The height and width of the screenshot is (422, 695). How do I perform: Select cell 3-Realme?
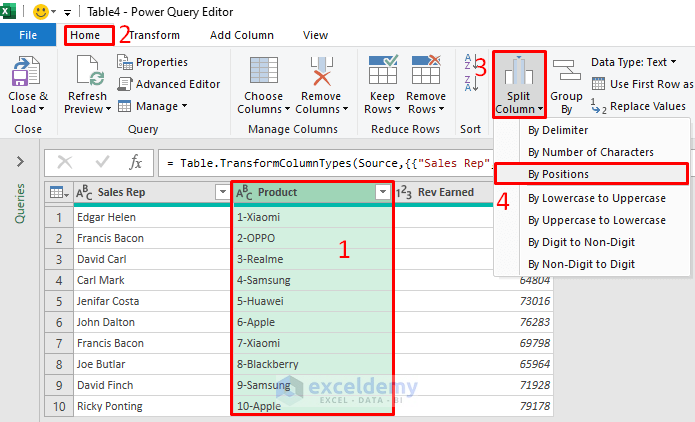pos(312,259)
